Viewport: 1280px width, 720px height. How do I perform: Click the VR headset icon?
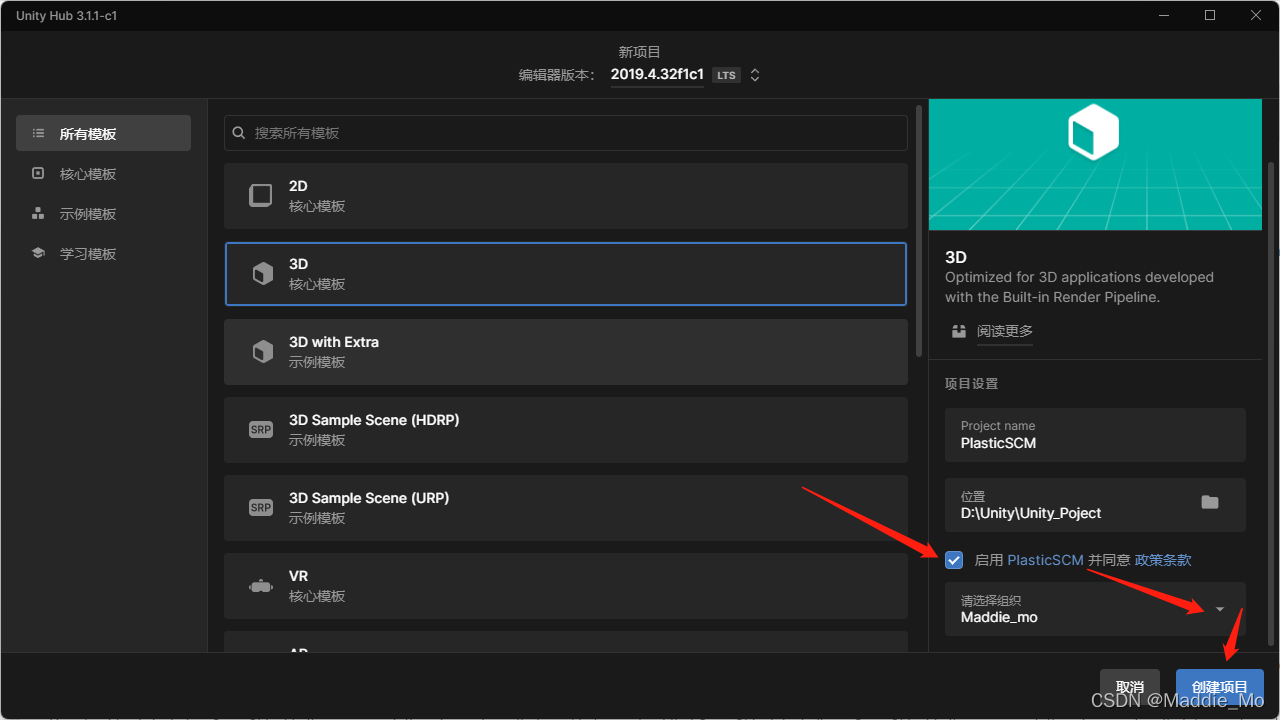[261, 586]
